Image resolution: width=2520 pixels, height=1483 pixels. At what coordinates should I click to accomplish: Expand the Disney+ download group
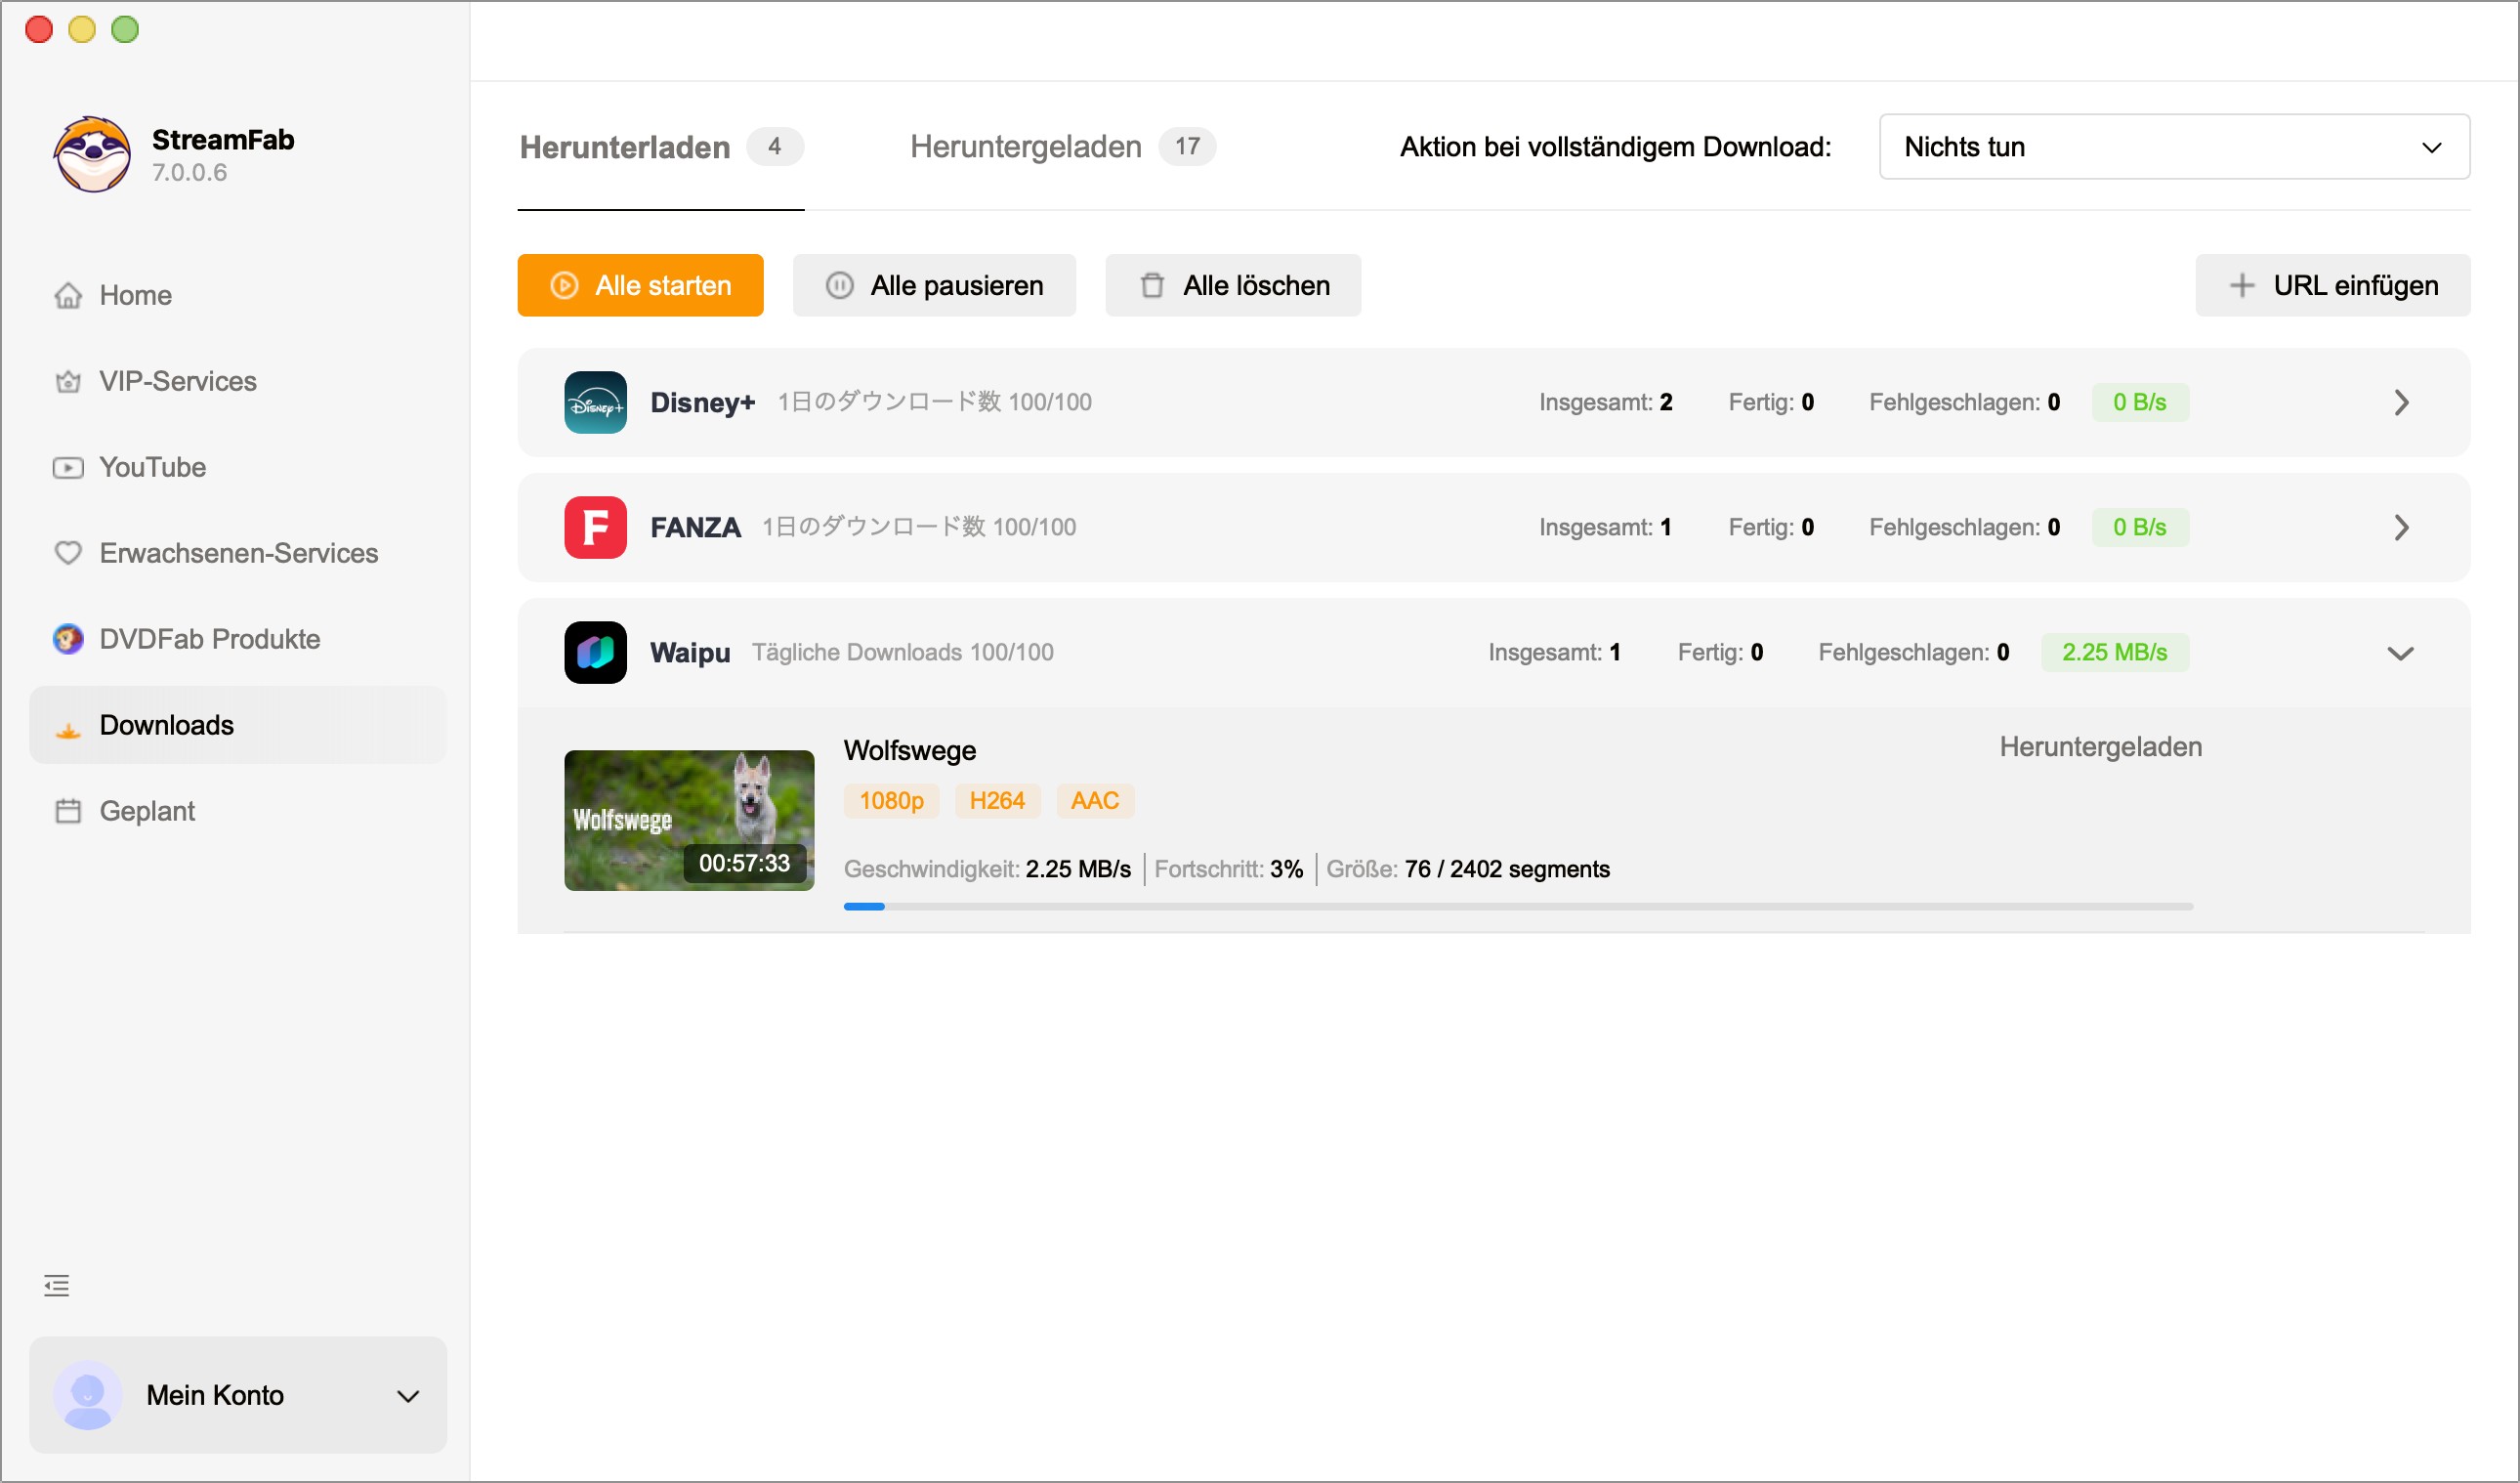tap(2400, 402)
